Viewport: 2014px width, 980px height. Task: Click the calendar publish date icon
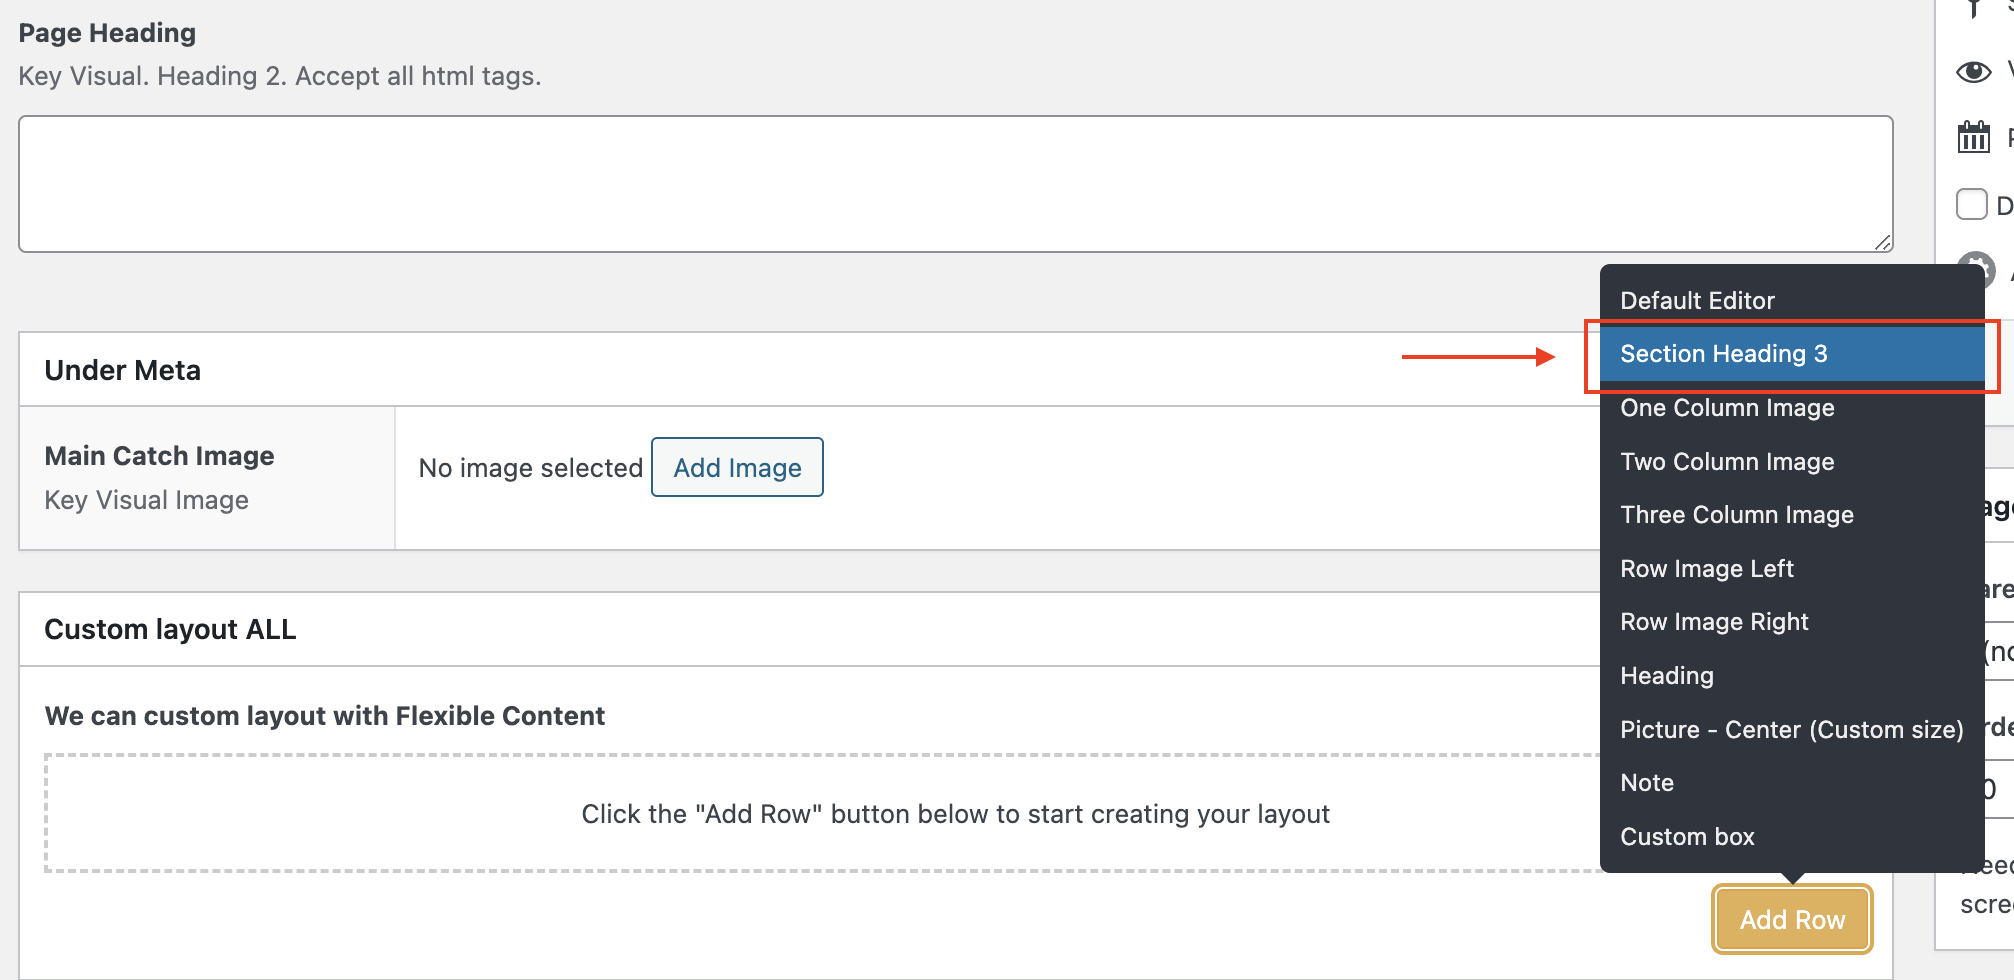click(x=1973, y=137)
